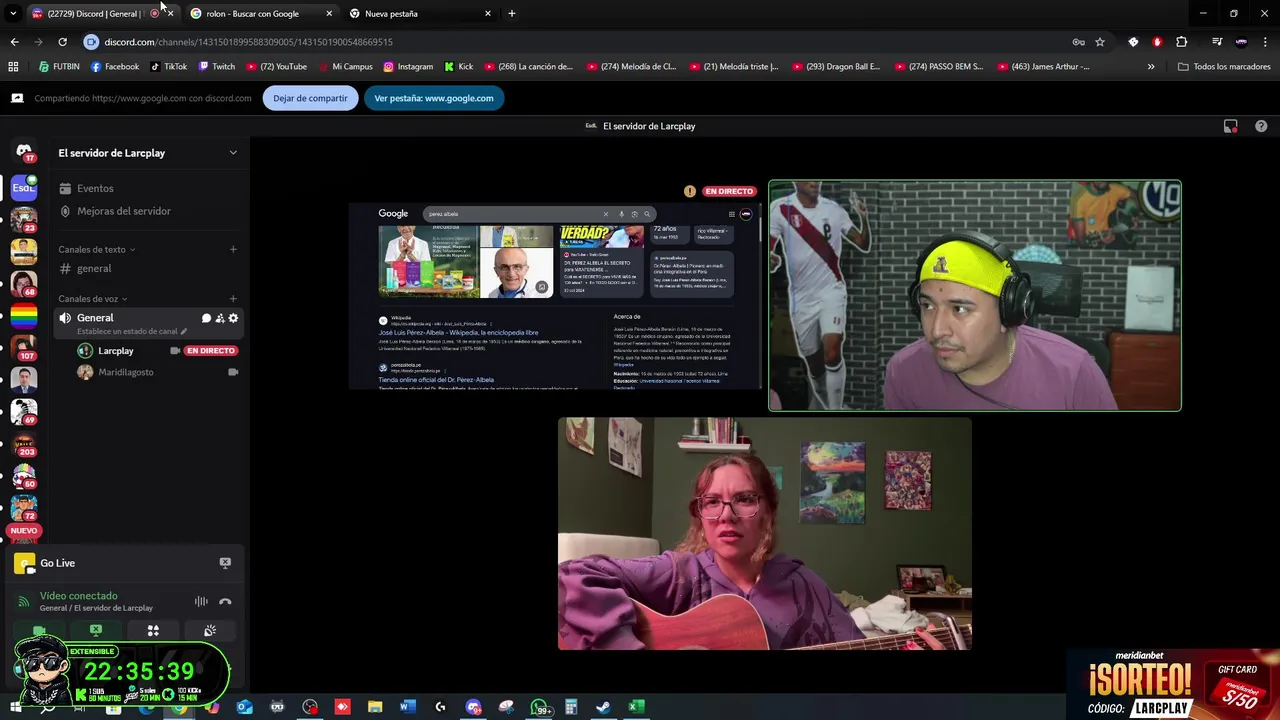Toggle screen share button in voice panel
This screenshot has height=720, width=1280.
coord(96,631)
